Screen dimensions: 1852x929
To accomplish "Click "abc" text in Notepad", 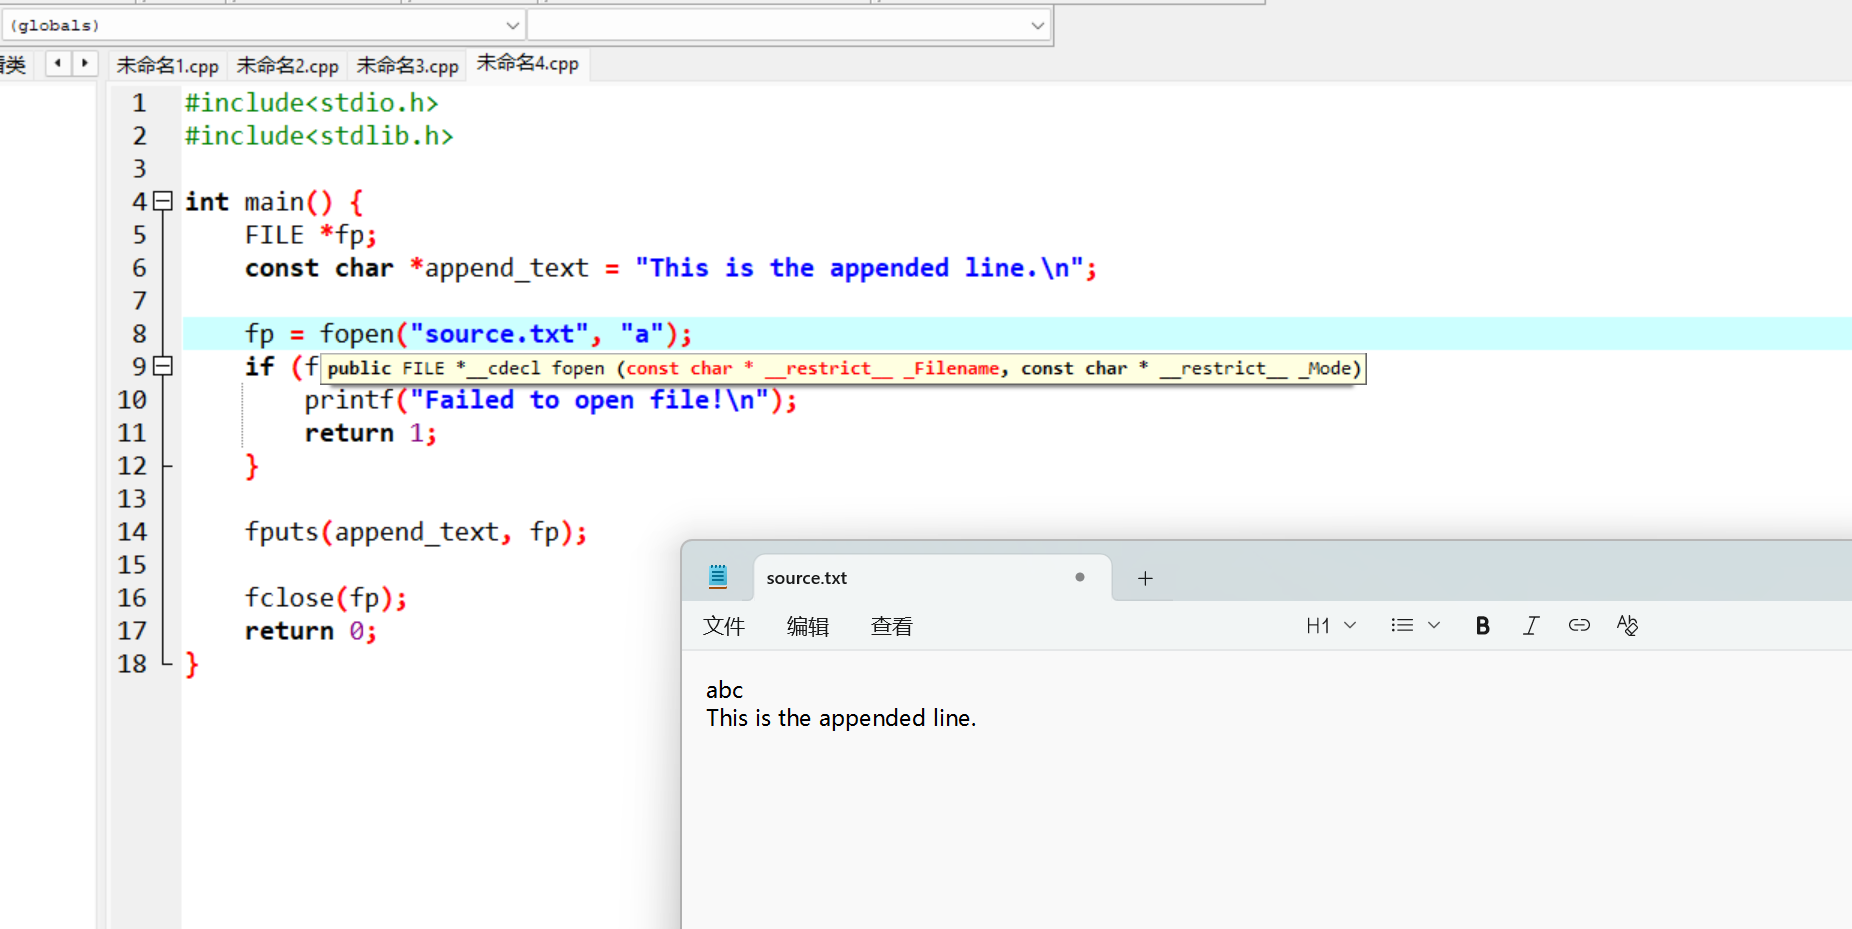I will [724, 690].
